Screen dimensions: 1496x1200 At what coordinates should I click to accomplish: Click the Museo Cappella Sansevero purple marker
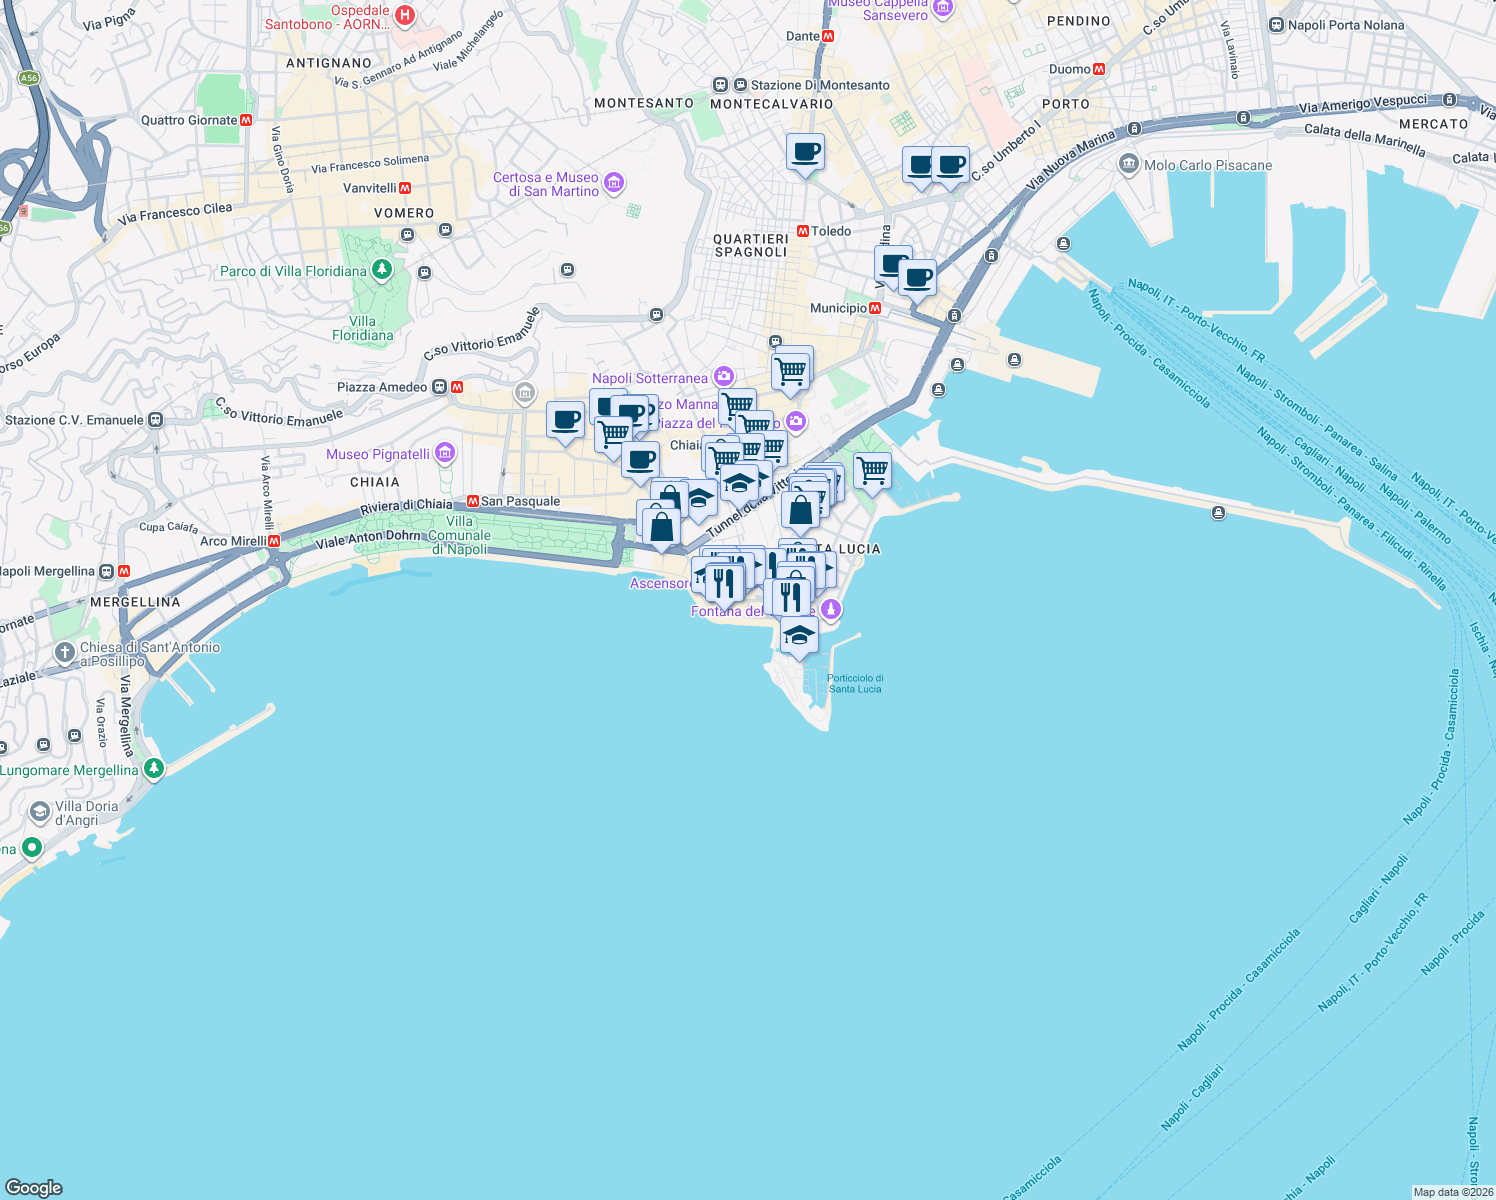pyautogui.click(x=940, y=7)
